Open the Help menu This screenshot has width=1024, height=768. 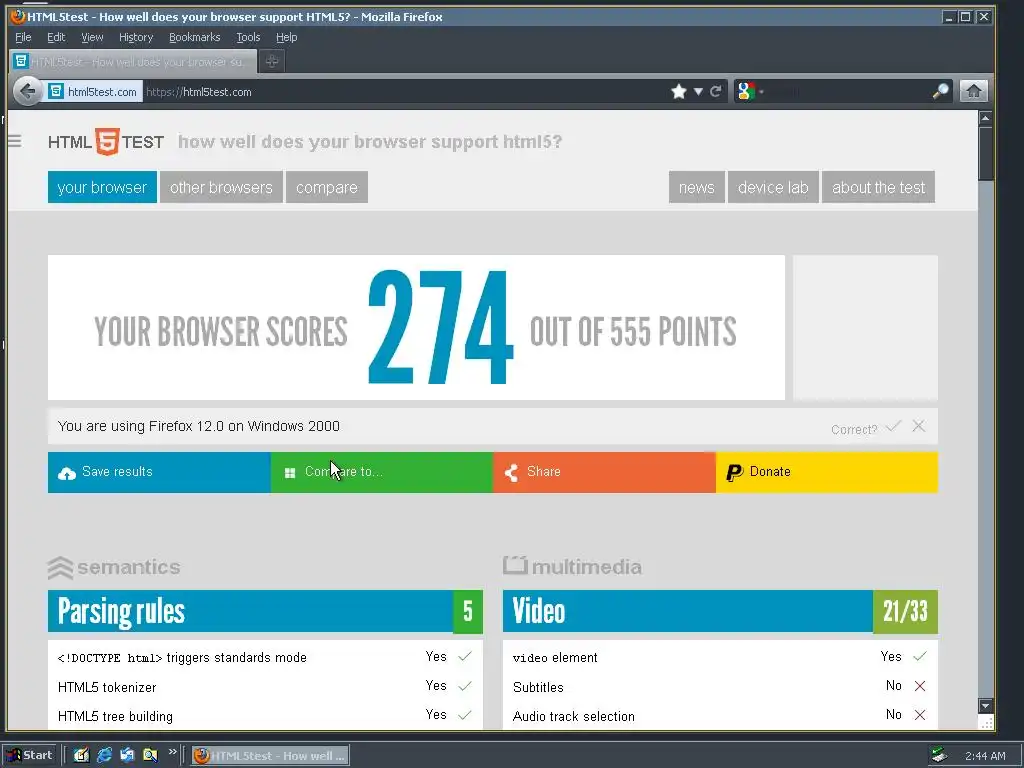coord(286,37)
